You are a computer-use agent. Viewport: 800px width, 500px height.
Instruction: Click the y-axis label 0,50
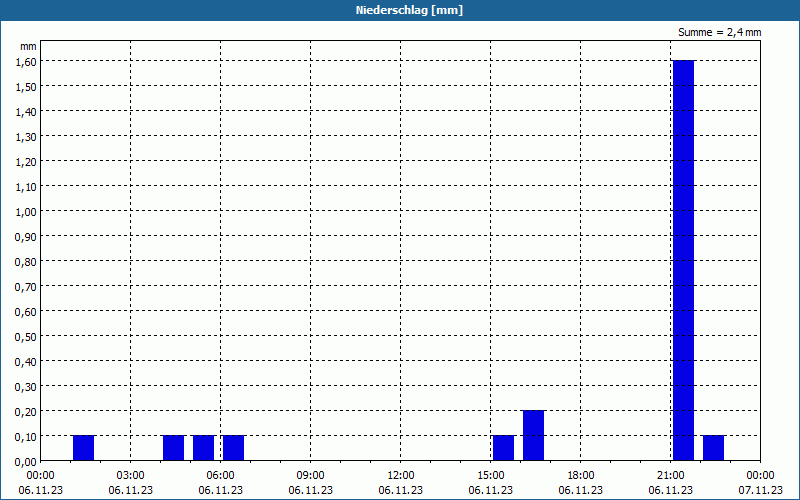[26, 336]
